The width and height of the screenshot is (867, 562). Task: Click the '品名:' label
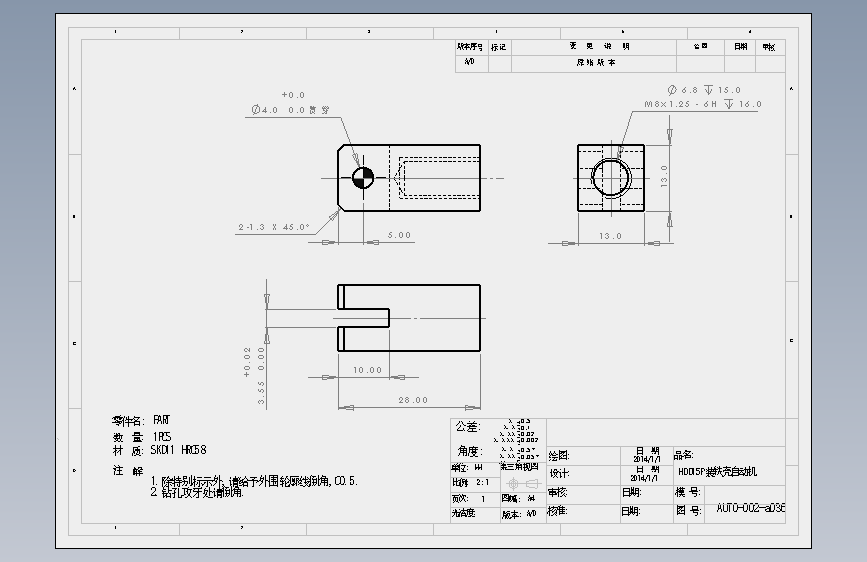pyautogui.click(x=683, y=455)
